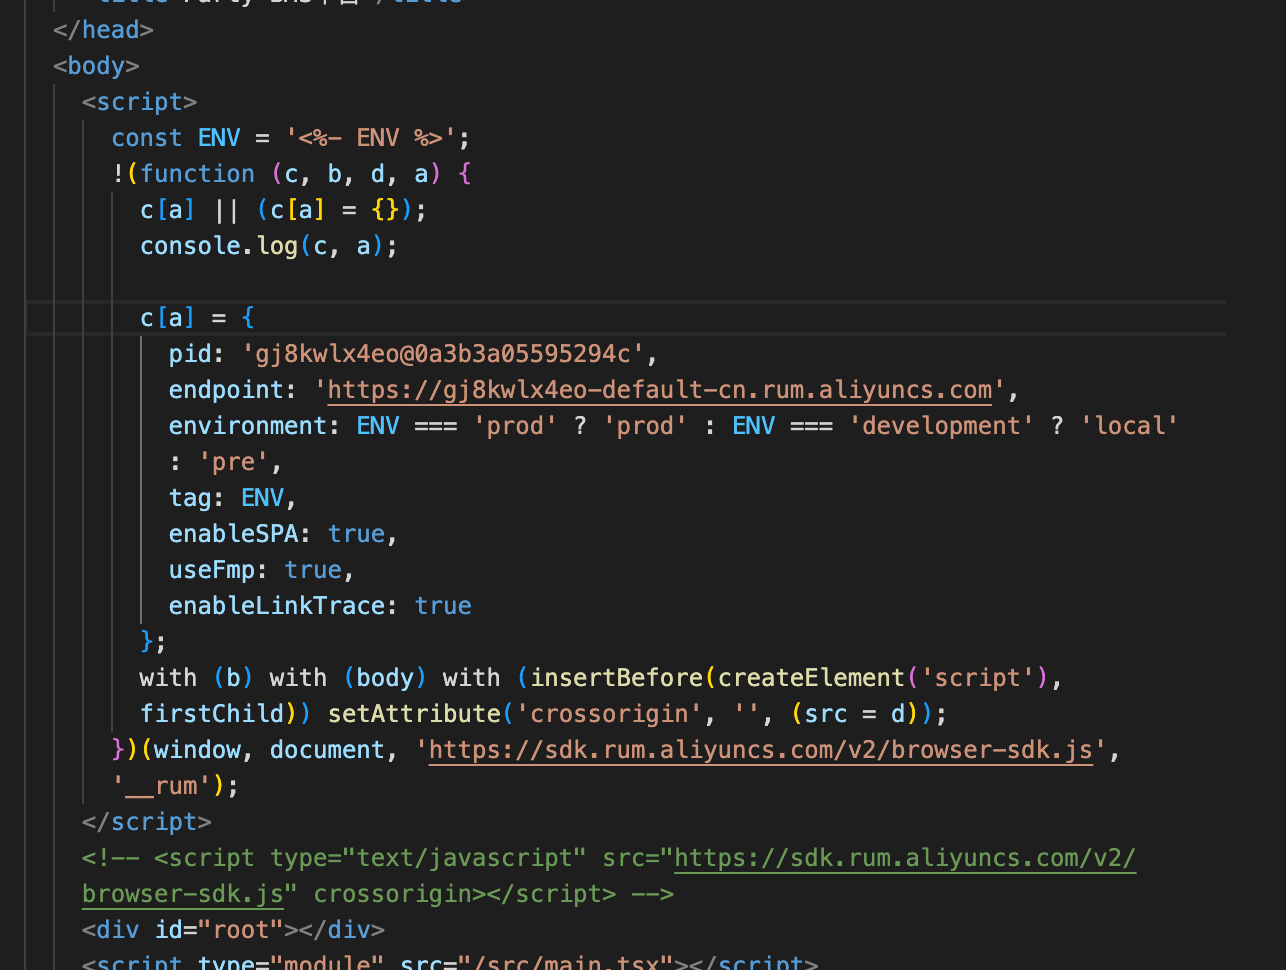Open the commented sdk.rum.aliyuncs.com script URL
Image resolution: width=1286 pixels, height=970 pixels.
point(609,876)
